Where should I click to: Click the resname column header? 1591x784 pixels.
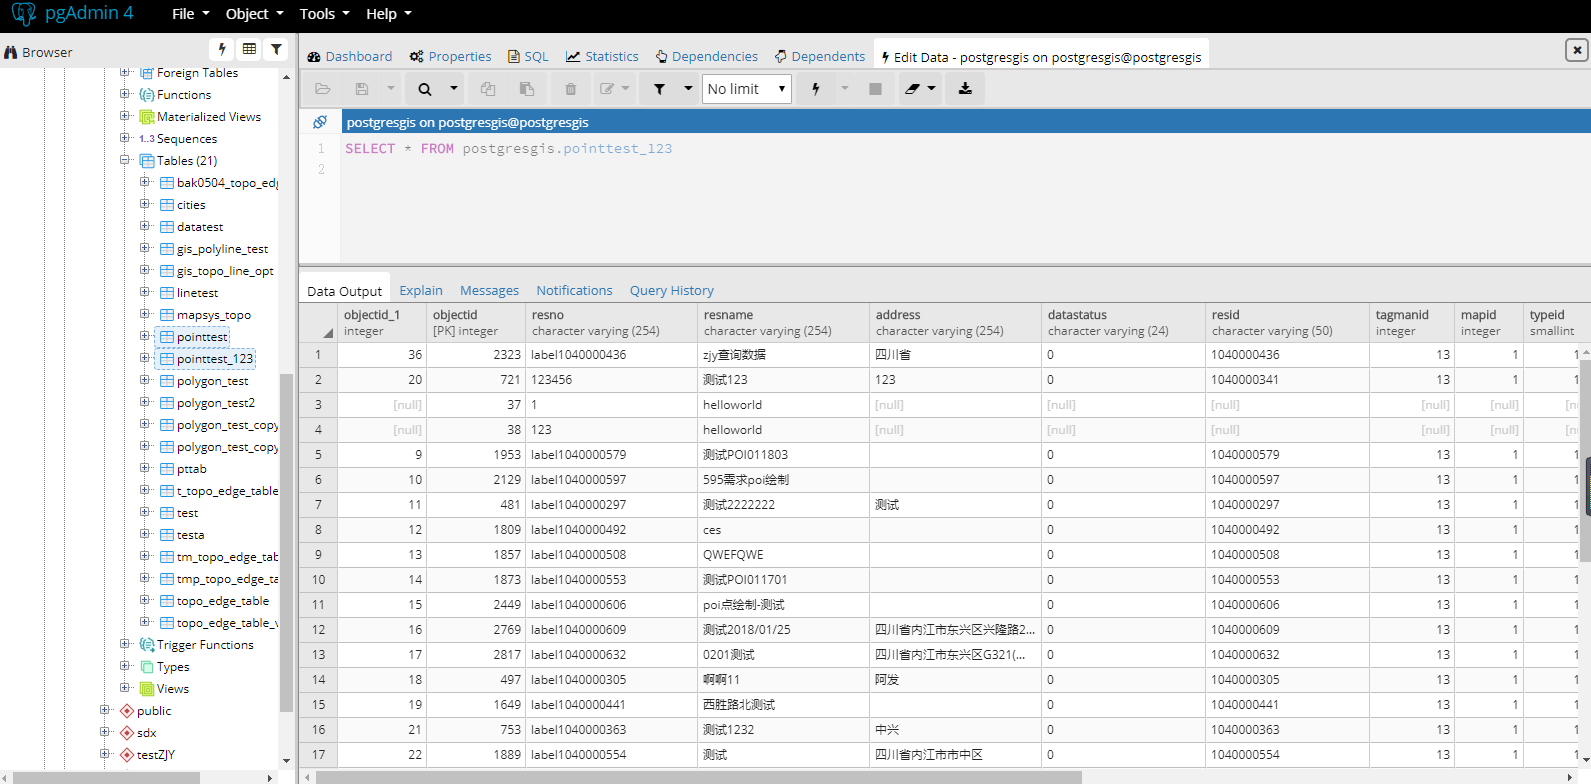click(783, 322)
